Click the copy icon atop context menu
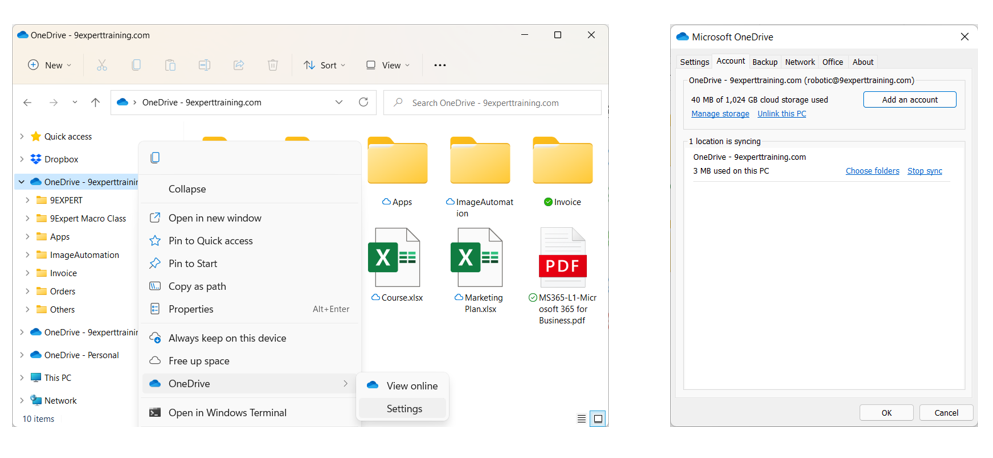This screenshot has width=993, height=458. (x=155, y=158)
